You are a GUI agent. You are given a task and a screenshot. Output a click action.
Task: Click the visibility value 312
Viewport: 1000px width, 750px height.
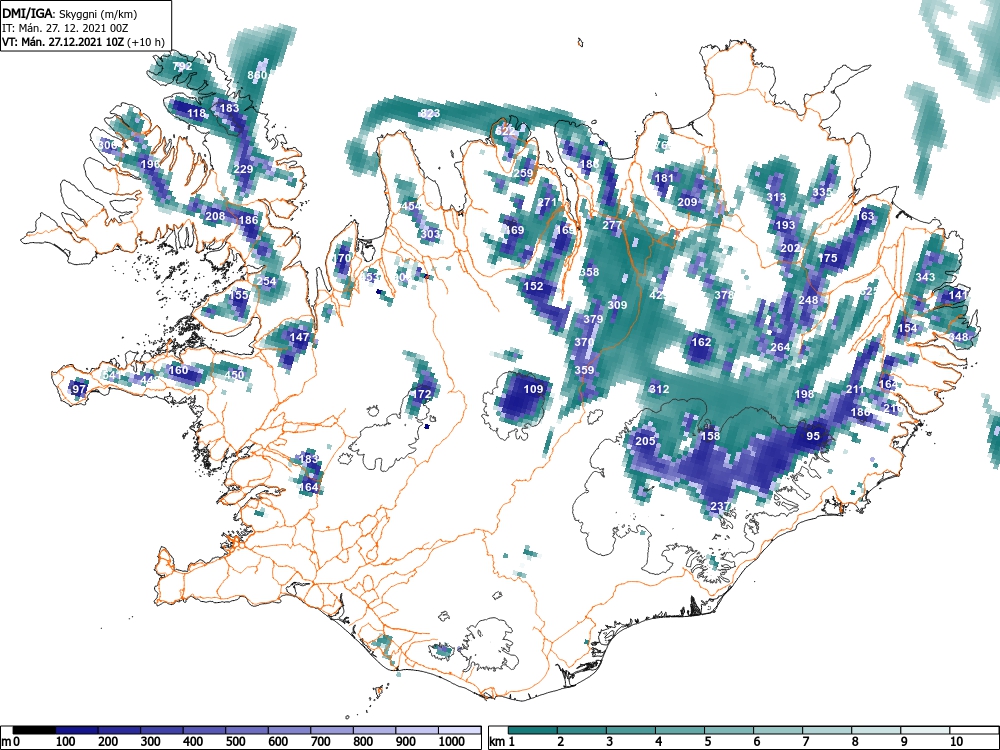659,389
